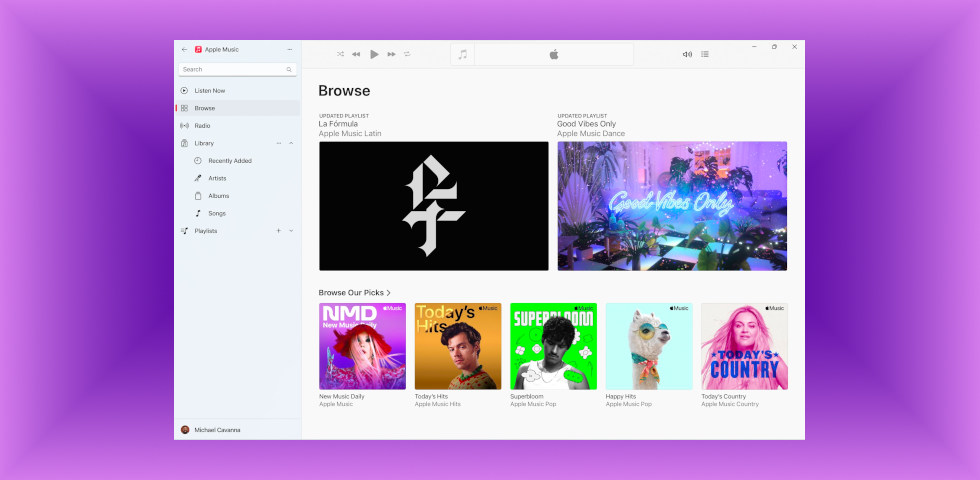Maximize the Apple Music window
This screenshot has width=980, height=480.
point(774,47)
